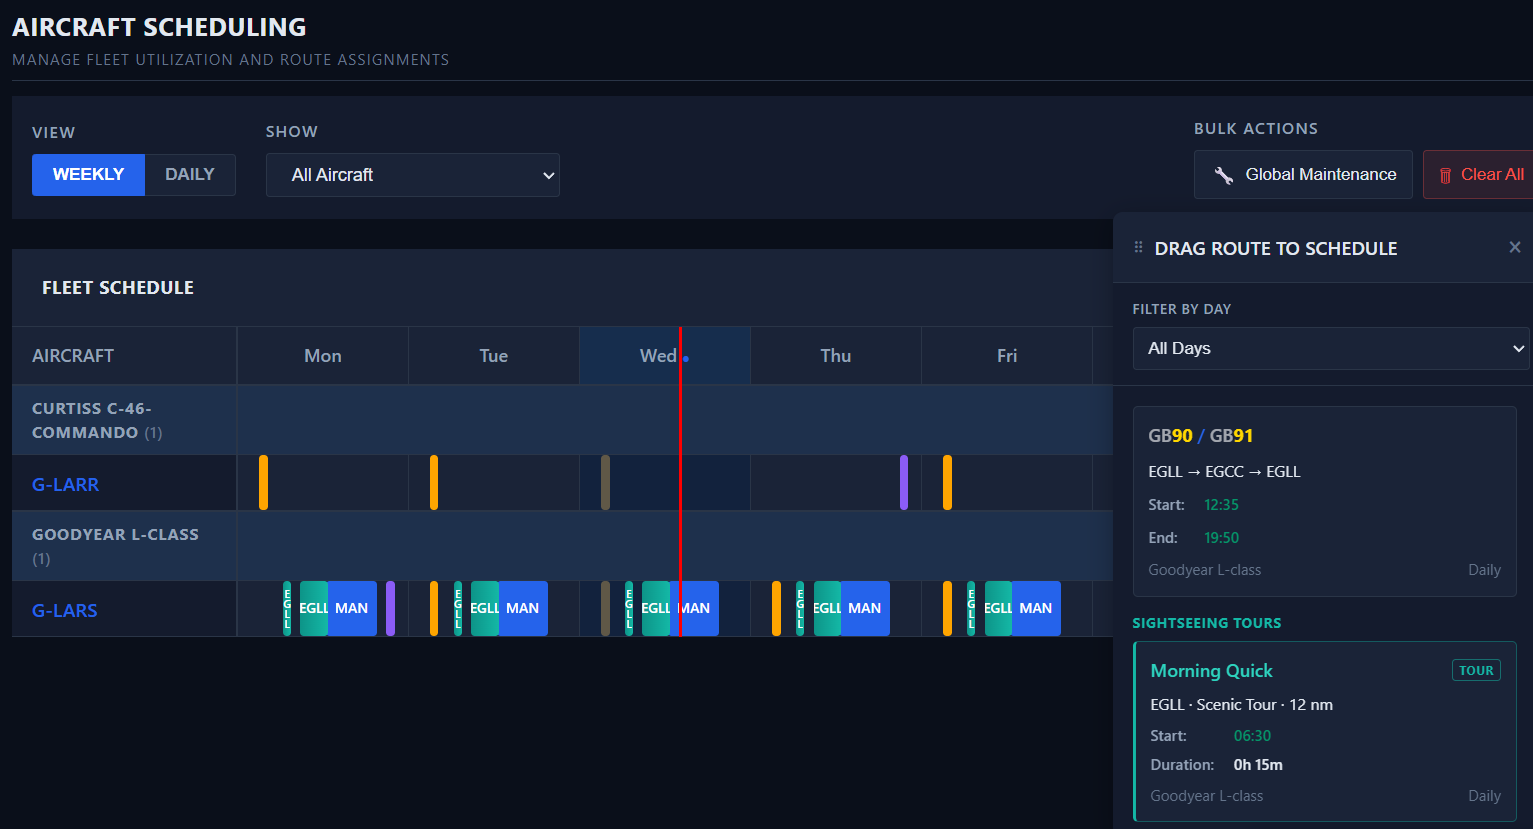The height and width of the screenshot is (829, 1533).
Task: Click the SIGHTSEEING TOURS section heading
Action: click(x=1206, y=623)
